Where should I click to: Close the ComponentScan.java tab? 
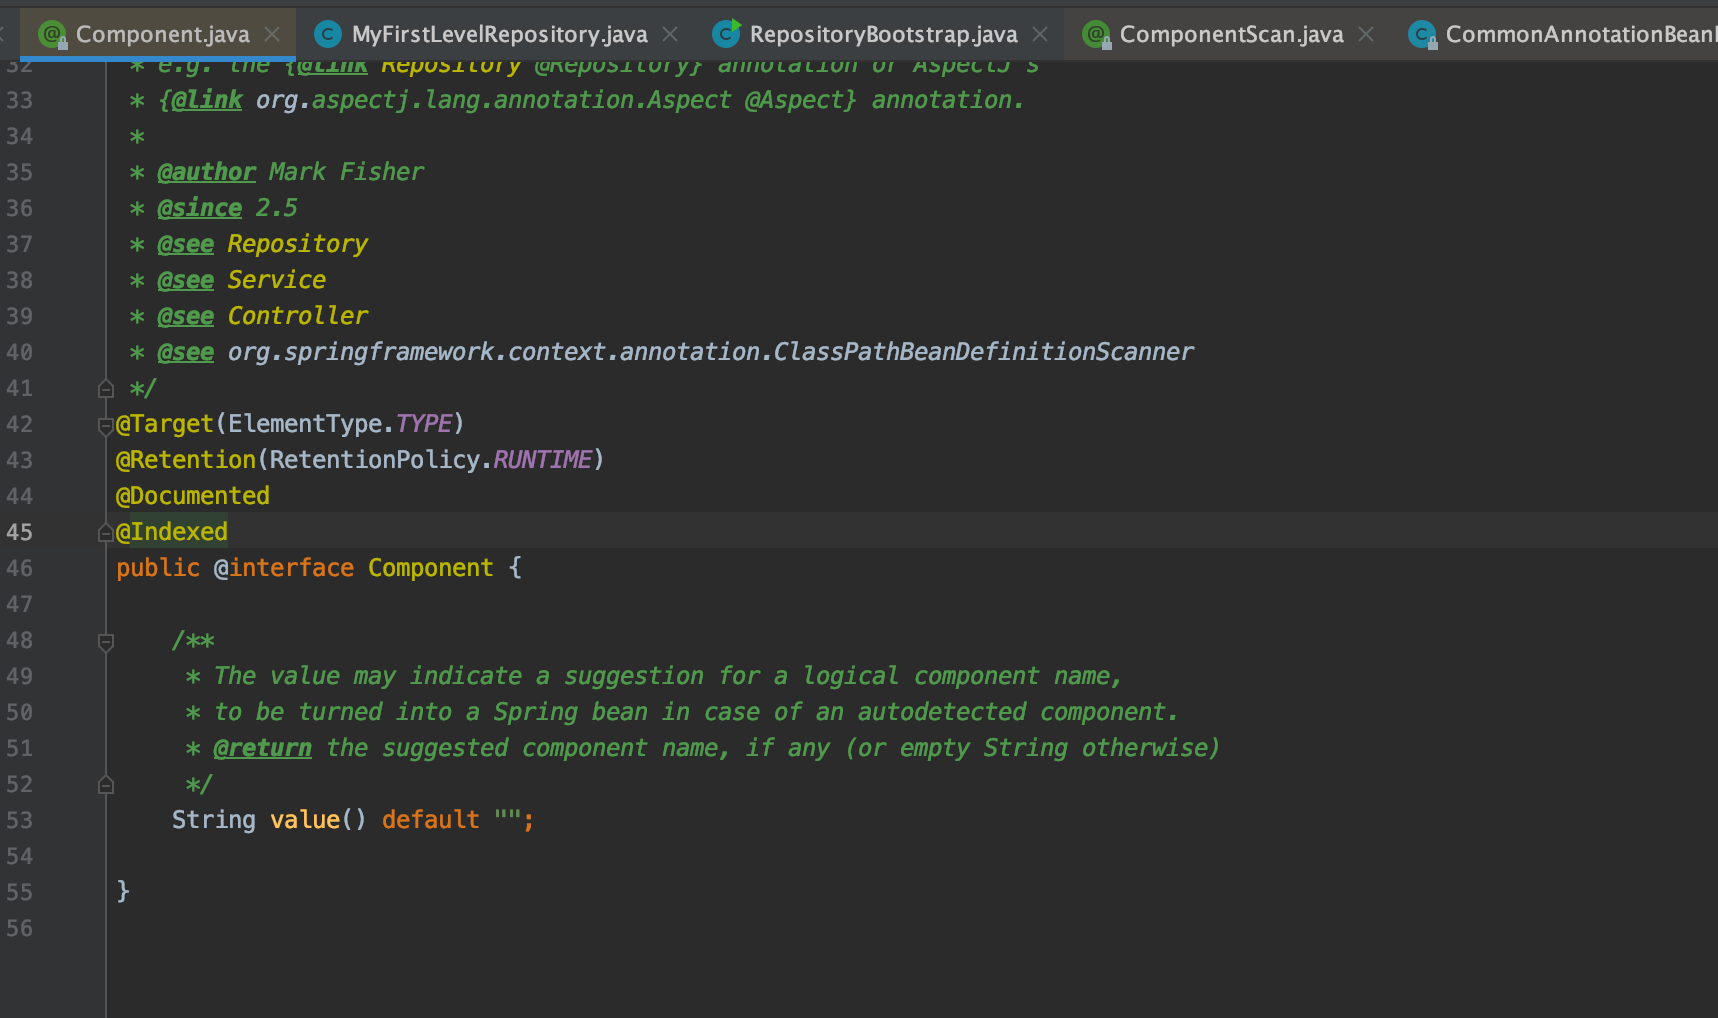1366,34
